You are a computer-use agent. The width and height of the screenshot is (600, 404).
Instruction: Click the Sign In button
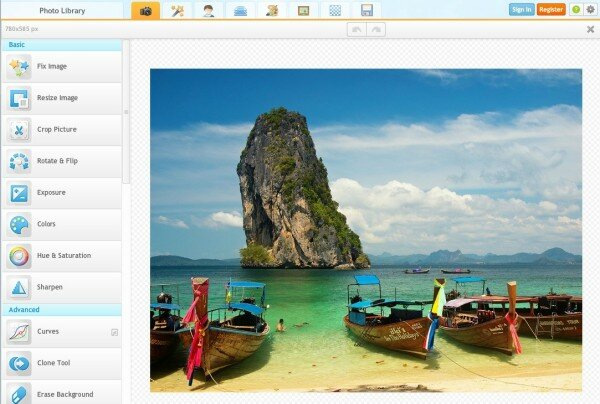pyautogui.click(x=521, y=9)
